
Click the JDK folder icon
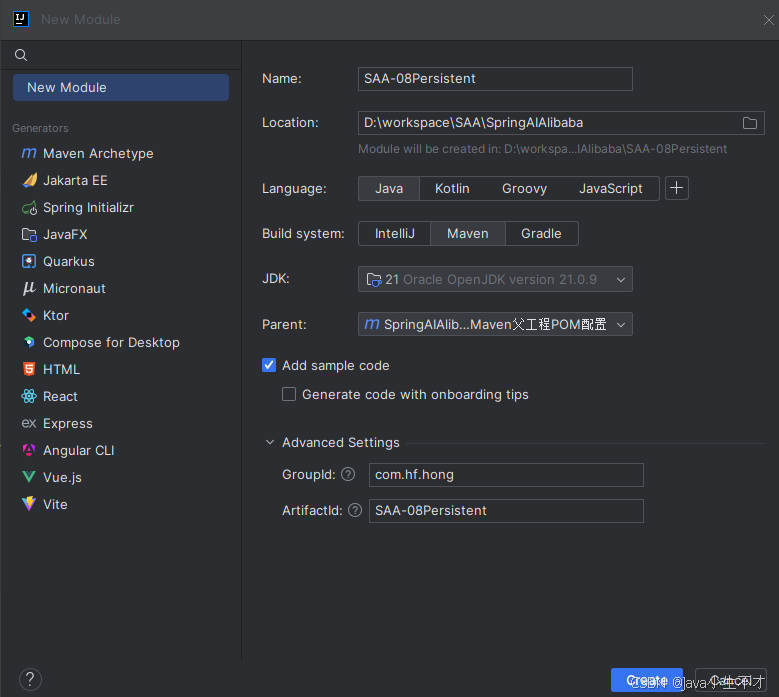374,280
